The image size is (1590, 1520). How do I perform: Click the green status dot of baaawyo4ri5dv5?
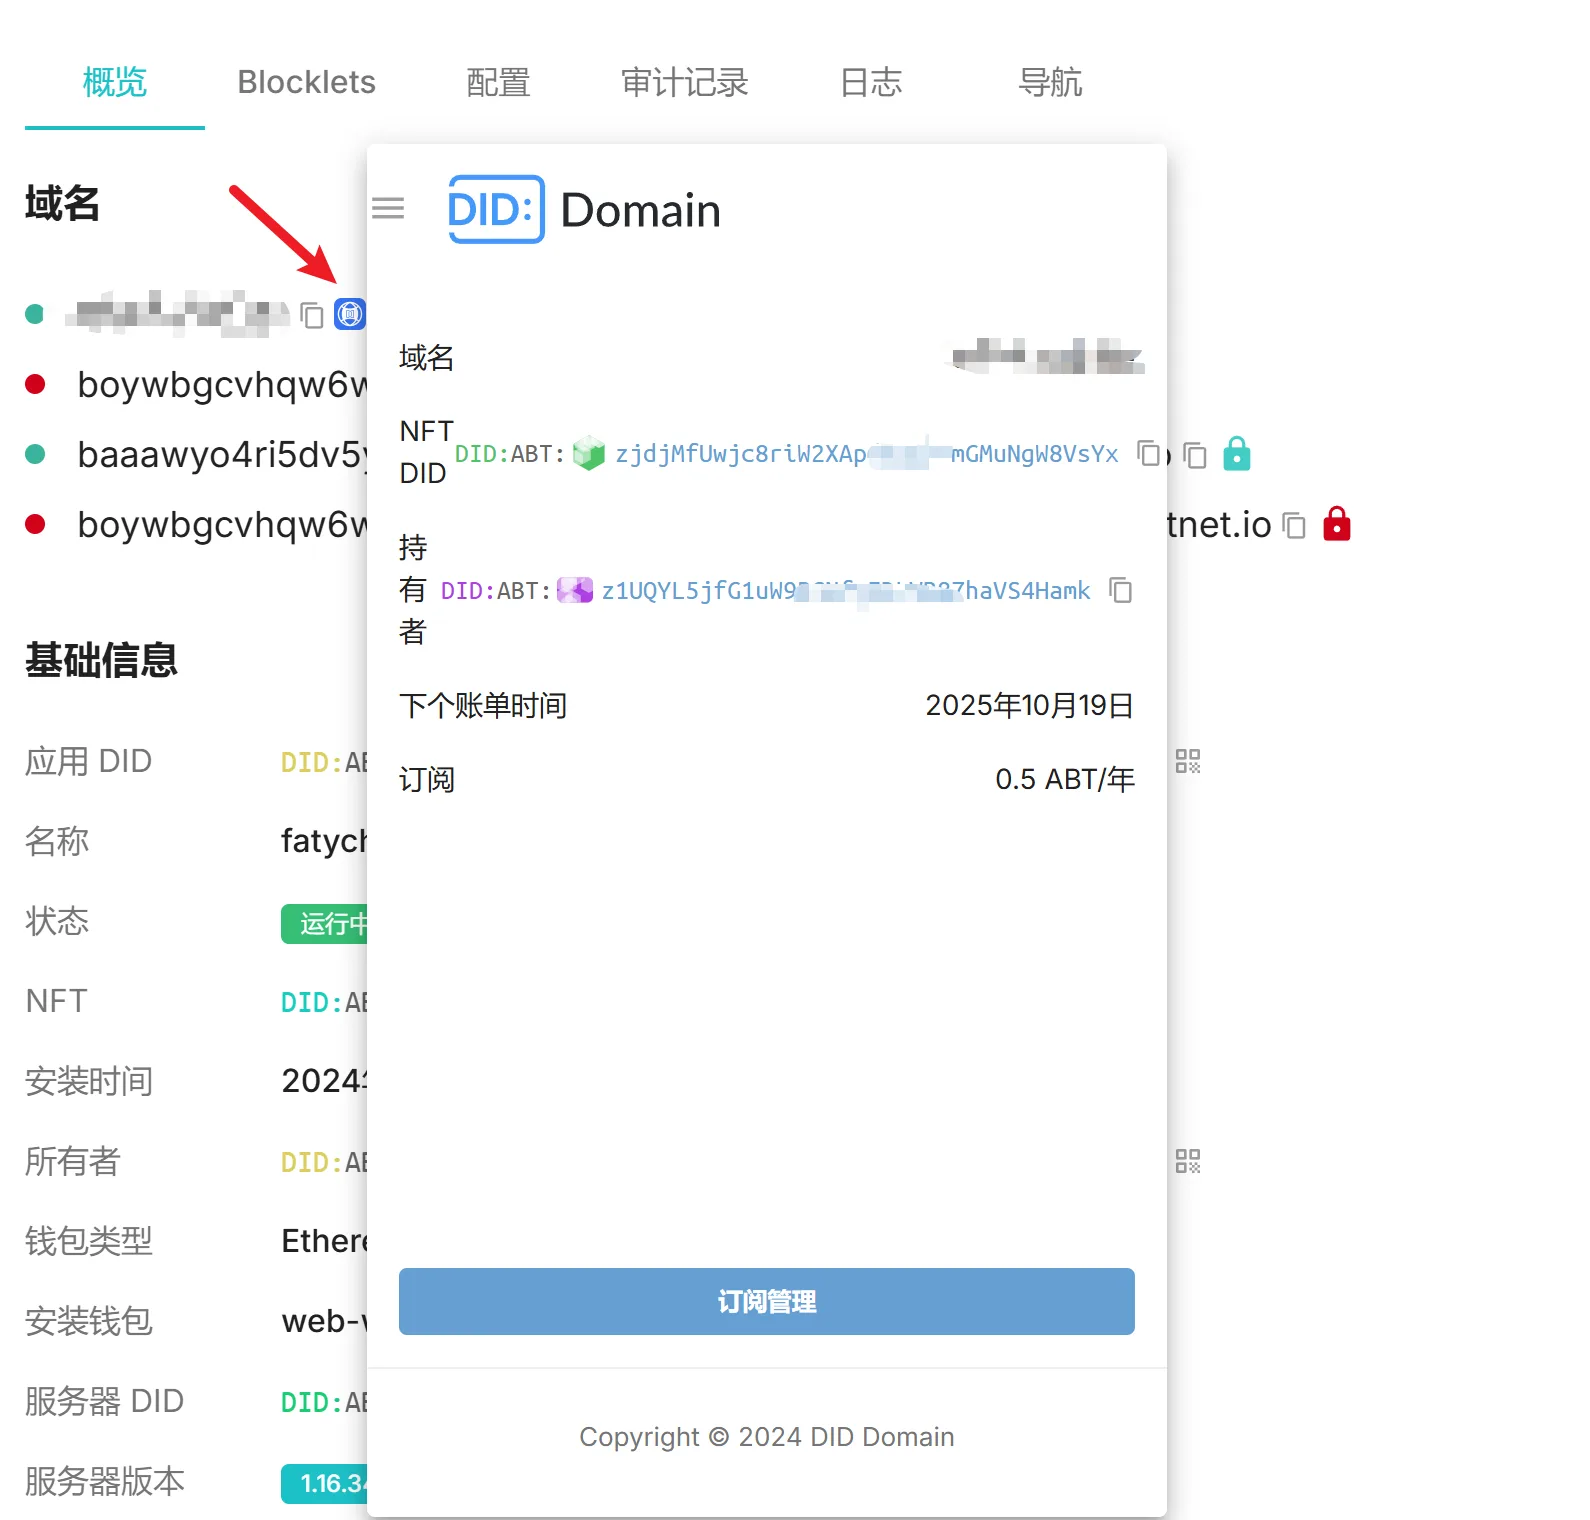click(35, 455)
